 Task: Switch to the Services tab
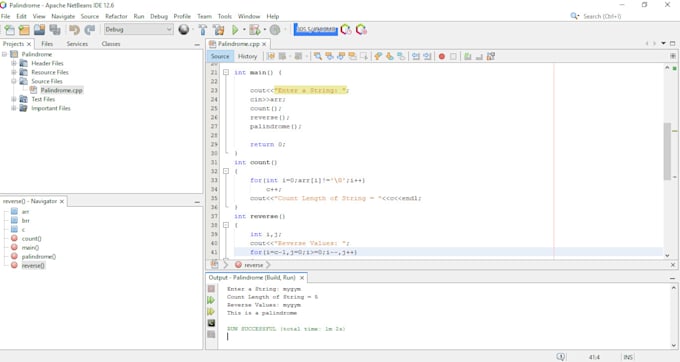pyautogui.click(x=77, y=44)
